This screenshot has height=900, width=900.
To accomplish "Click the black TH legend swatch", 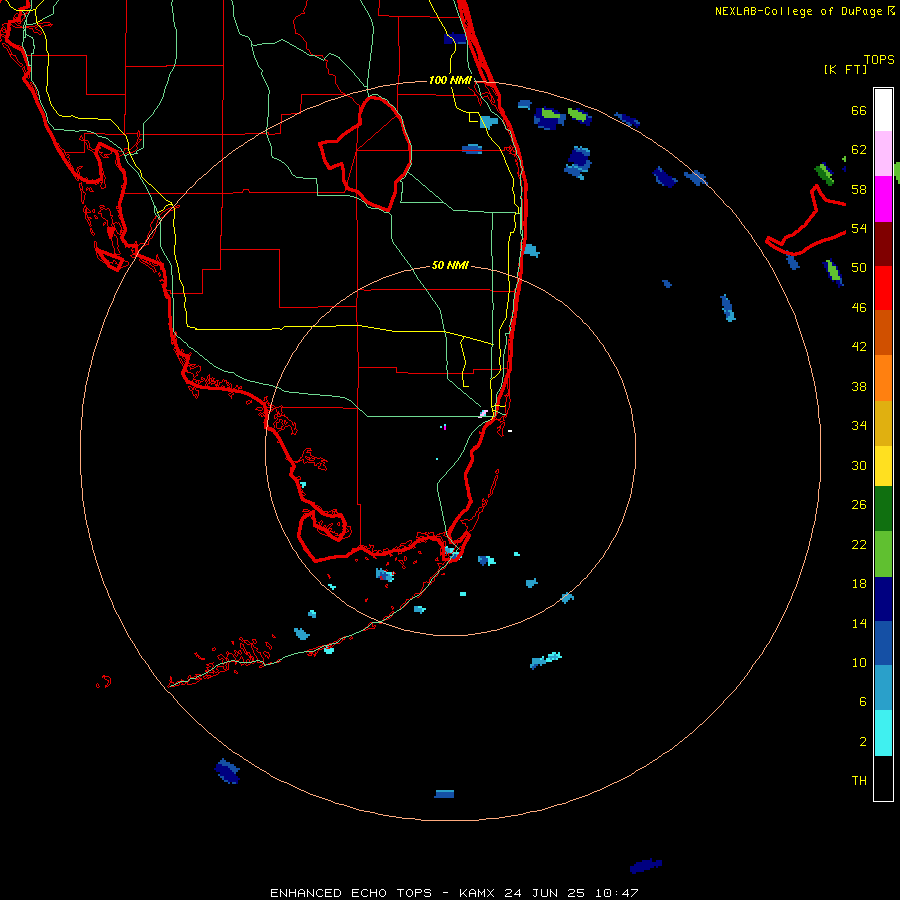I will point(883,778).
